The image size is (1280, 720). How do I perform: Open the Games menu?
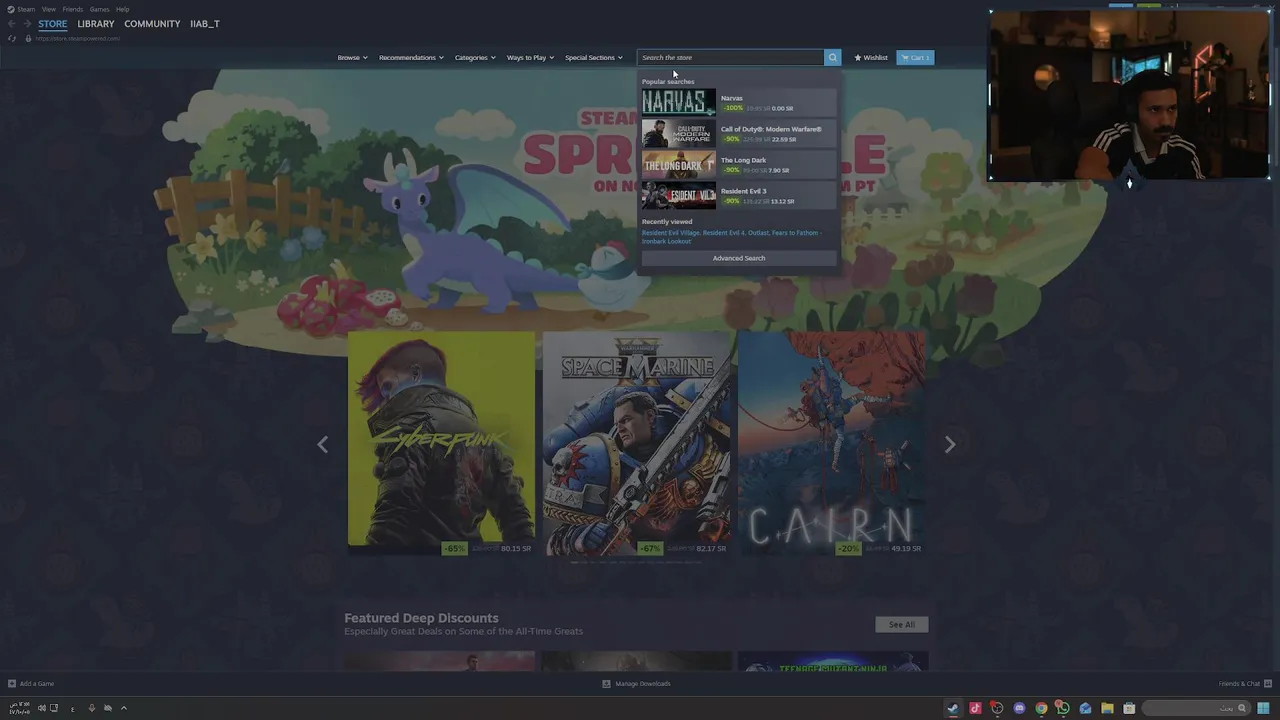pyautogui.click(x=99, y=9)
